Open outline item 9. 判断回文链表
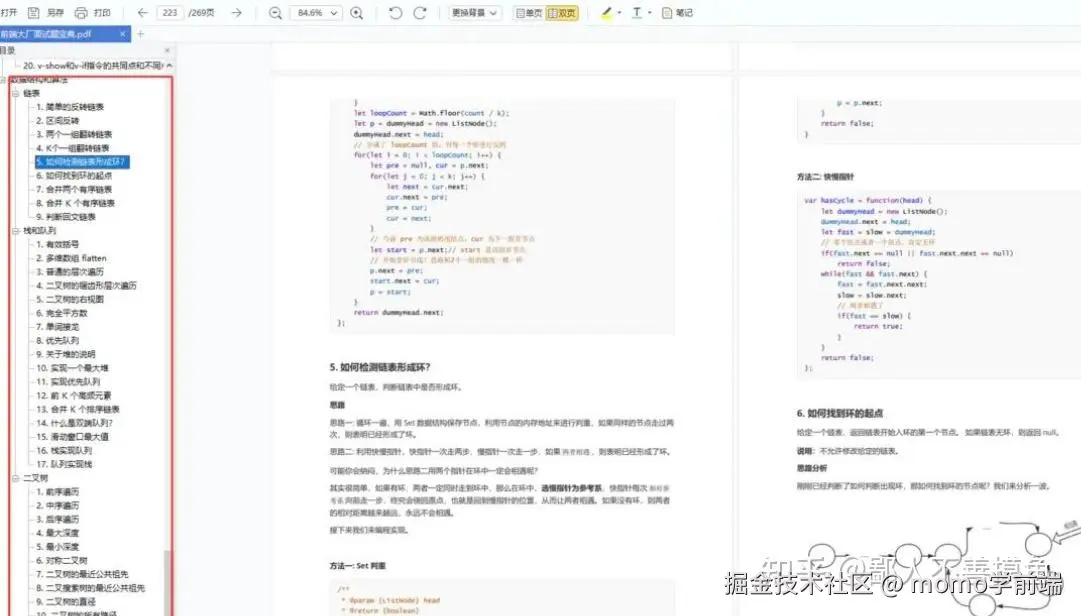The height and width of the screenshot is (616, 1081). (x=65, y=217)
